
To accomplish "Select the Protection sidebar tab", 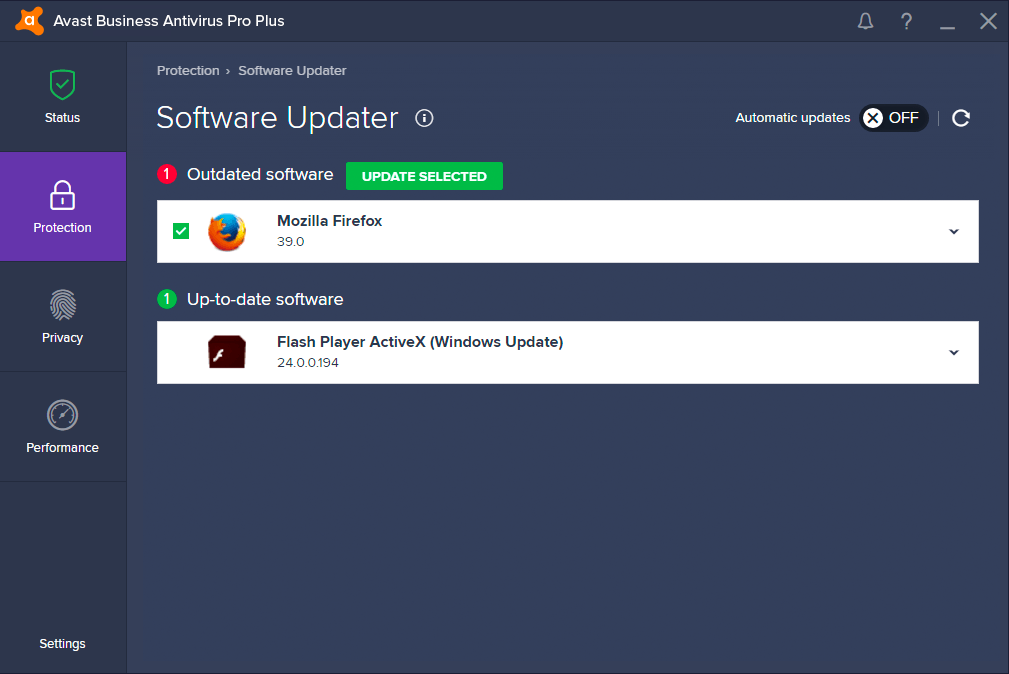I will [x=62, y=207].
